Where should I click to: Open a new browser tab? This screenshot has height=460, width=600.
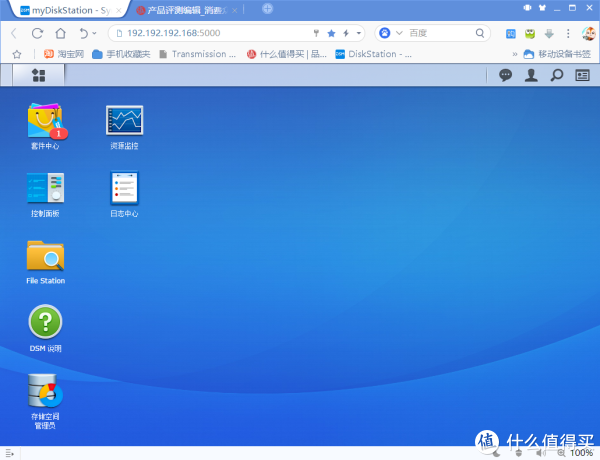(x=267, y=9)
